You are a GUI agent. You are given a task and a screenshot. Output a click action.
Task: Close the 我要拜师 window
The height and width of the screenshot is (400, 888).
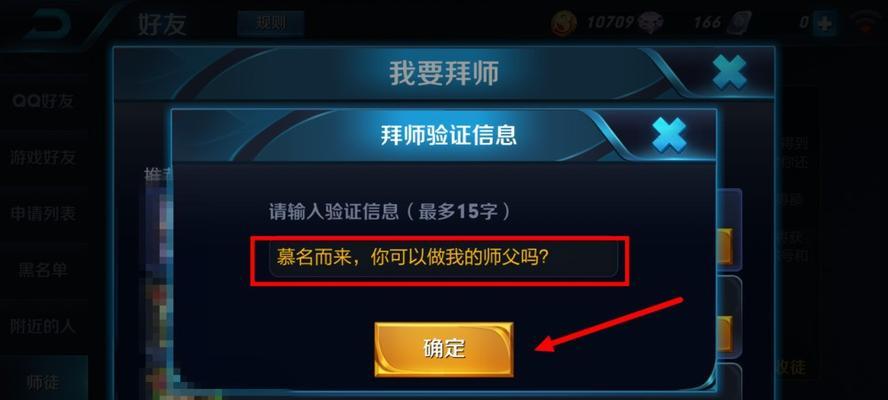pos(729,72)
